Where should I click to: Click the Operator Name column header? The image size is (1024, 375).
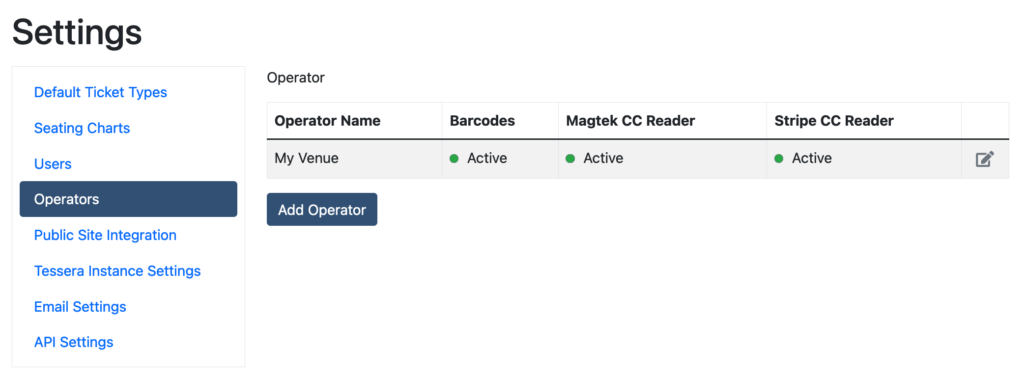tap(327, 121)
